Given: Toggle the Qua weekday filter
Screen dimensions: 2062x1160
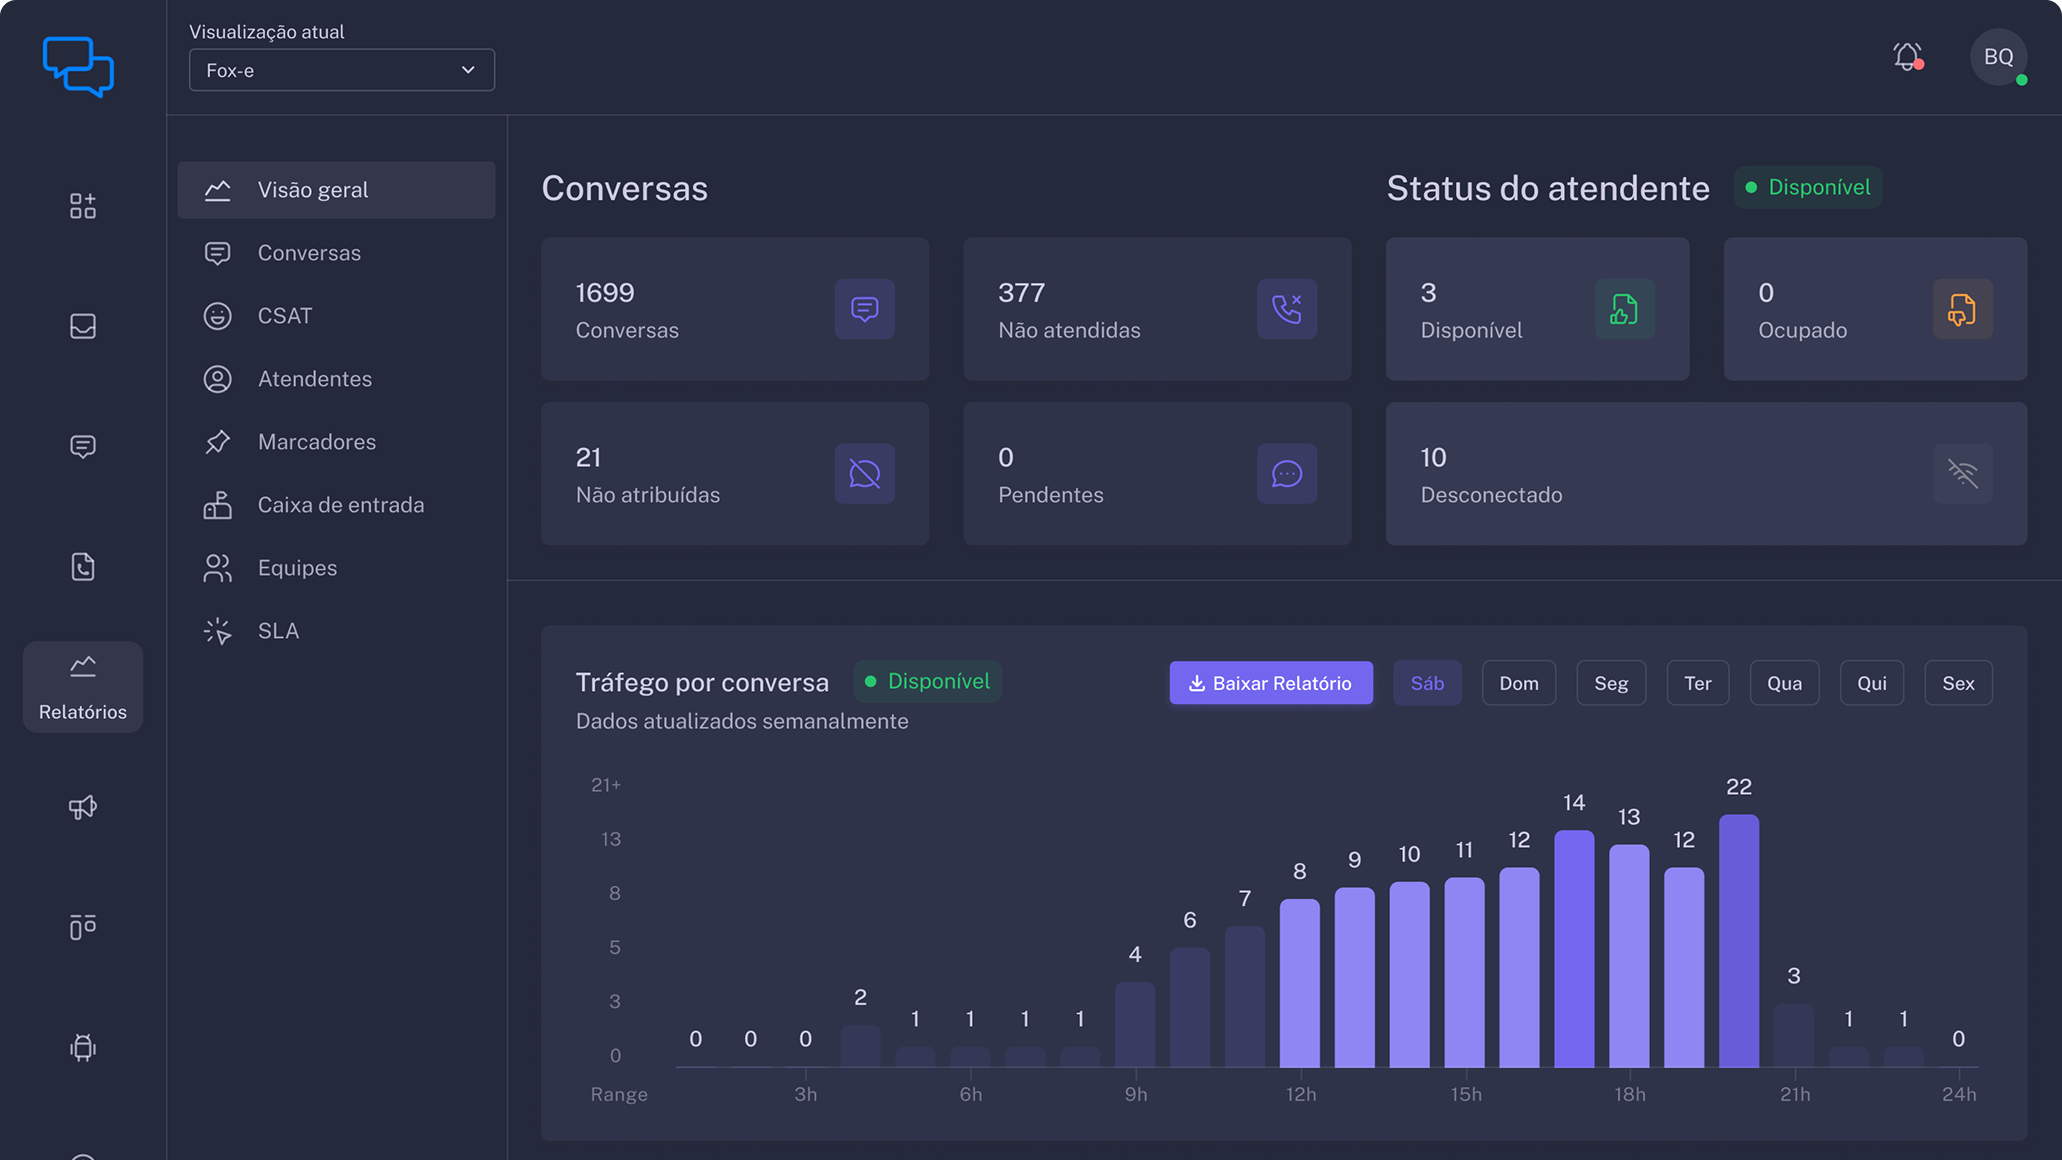Looking at the screenshot, I should click(x=1784, y=682).
